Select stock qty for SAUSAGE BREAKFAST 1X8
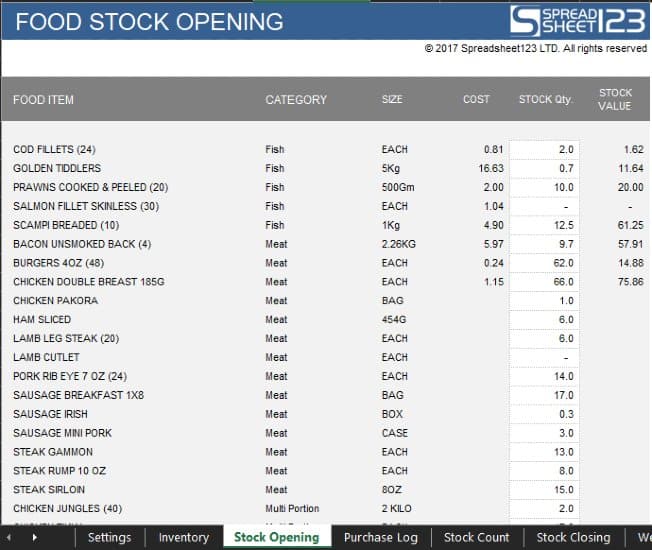Image resolution: width=652 pixels, height=550 pixels. (x=544, y=395)
